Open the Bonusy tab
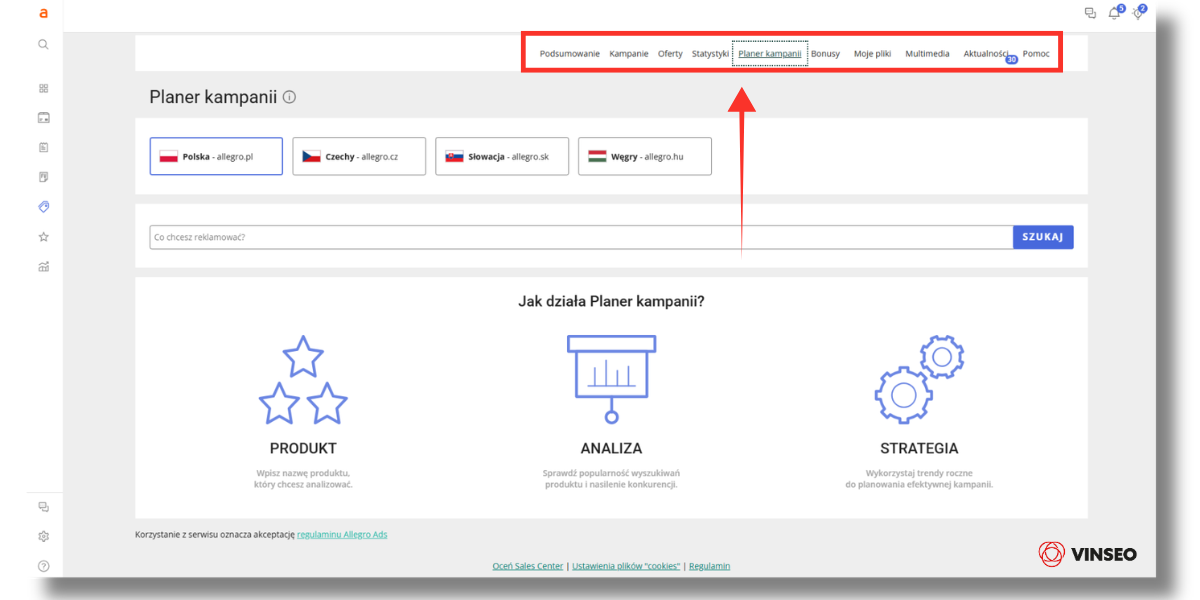The height and width of the screenshot is (600, 1200). tap(826, 54)
